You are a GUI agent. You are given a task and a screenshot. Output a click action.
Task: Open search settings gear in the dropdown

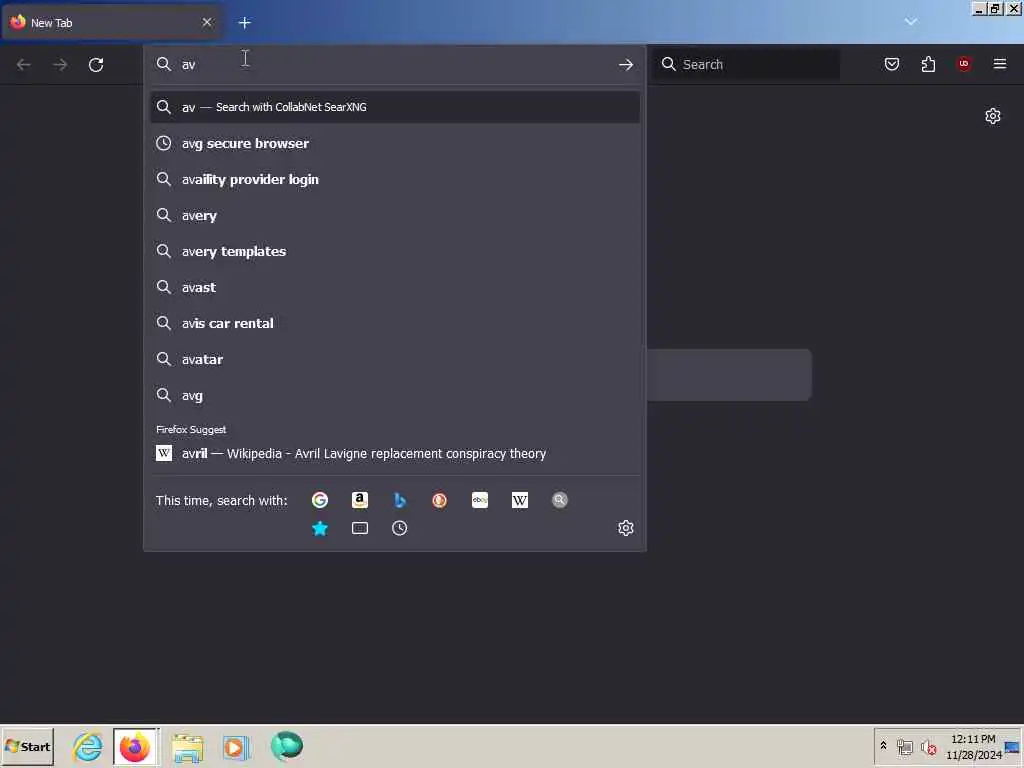626,528
